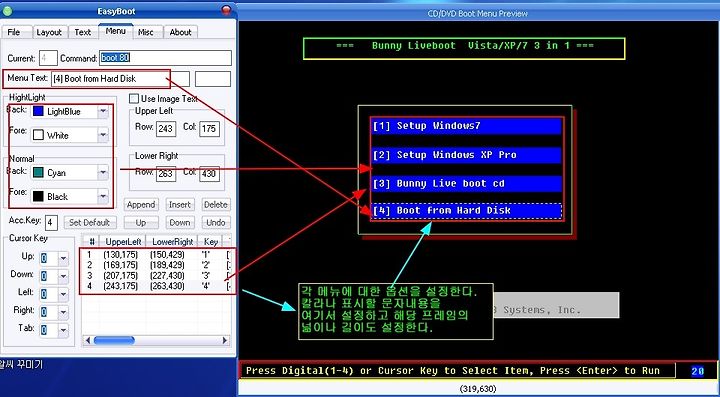The image size is (720, 397).
Task: Click the UpperLeft column header
Action: [123, 241]
